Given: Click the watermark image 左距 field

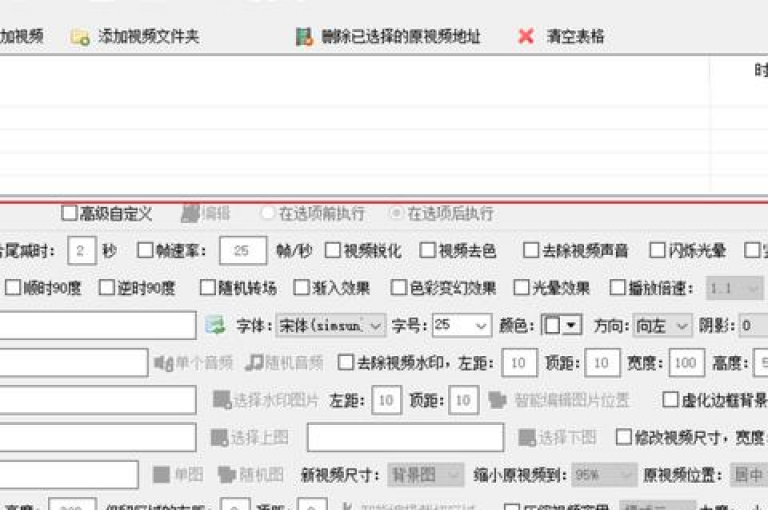Looking at the screenshot, I should [x=386, y=400].
